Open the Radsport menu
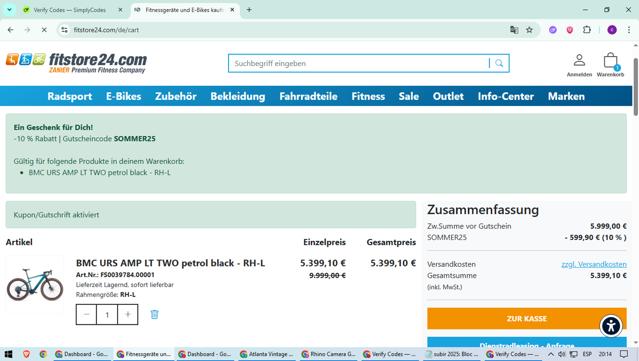This screenshot has width=639, height=361. (70, 96)
